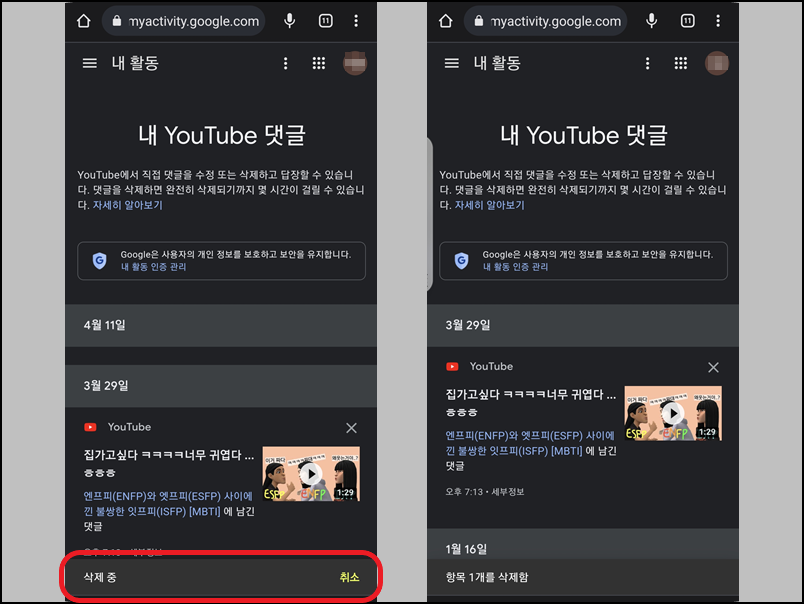Tap comment text 집가고싶다 in left screenshot

pos(169,463)
